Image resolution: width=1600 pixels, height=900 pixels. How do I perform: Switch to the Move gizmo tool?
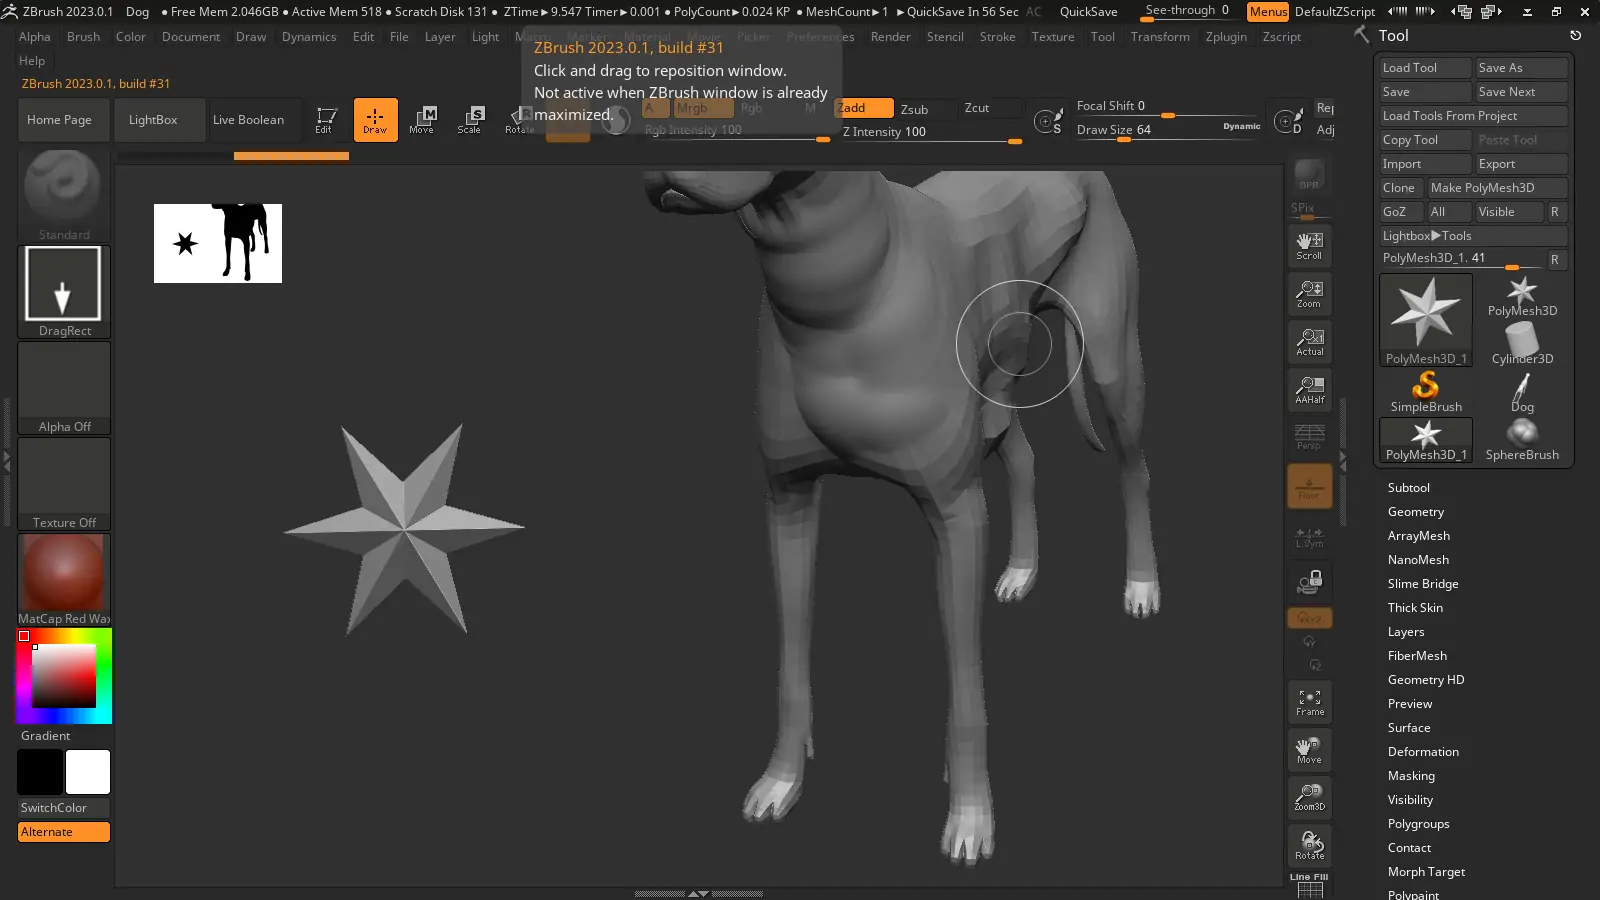pyautogui.click(x=422, y=120)
